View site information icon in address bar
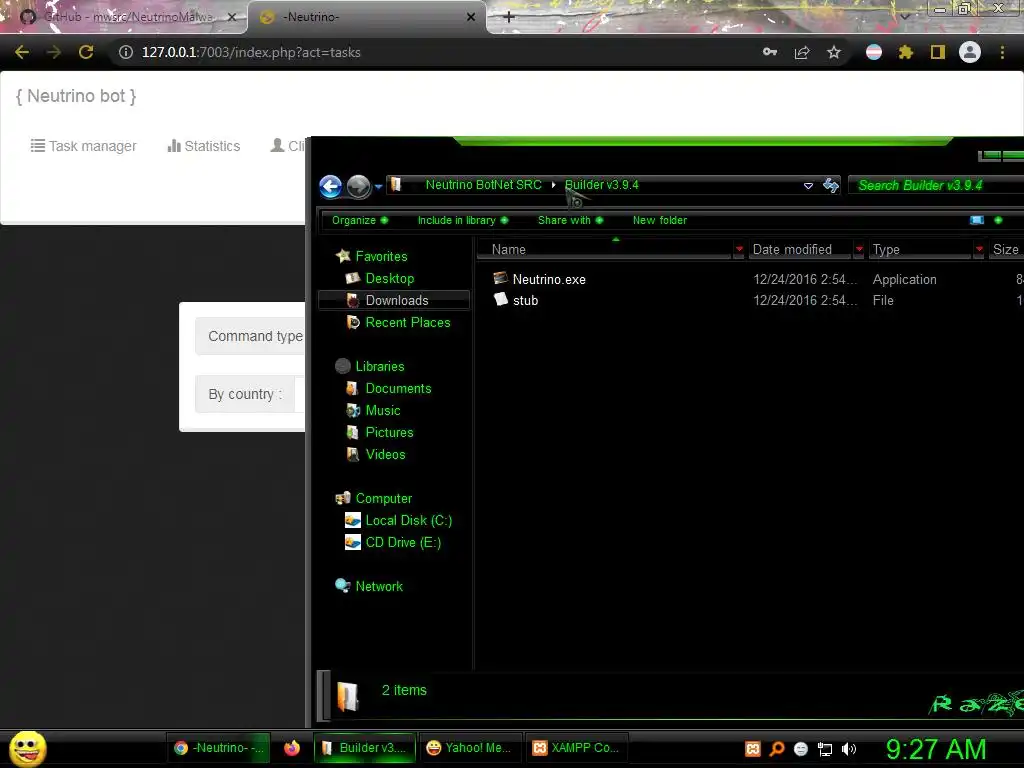 [x=125, y=52]
